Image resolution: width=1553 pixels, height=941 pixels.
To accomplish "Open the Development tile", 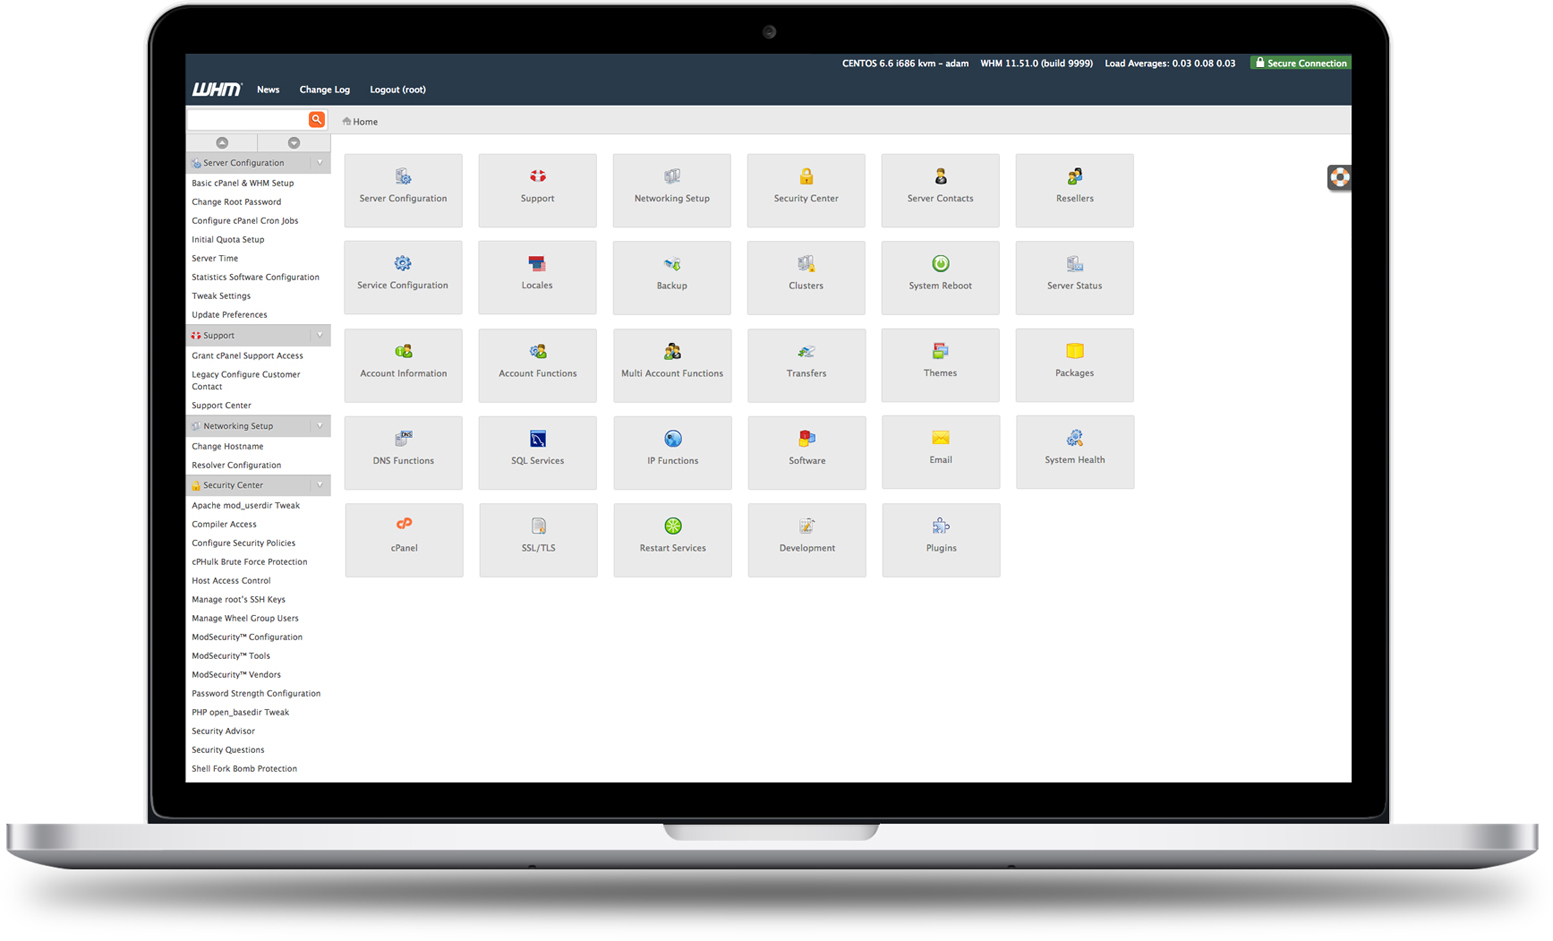I will coord(807,540).
